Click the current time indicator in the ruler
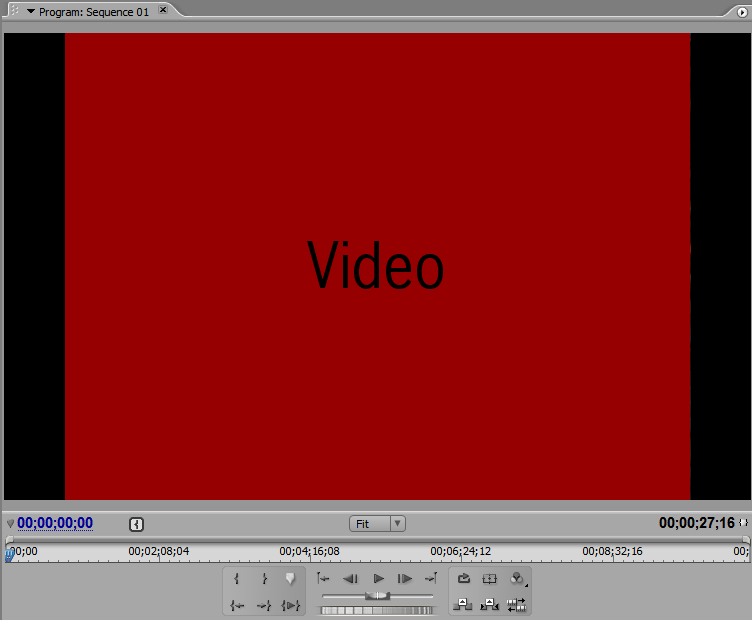752x620 pixels. [x=9, y=555]
